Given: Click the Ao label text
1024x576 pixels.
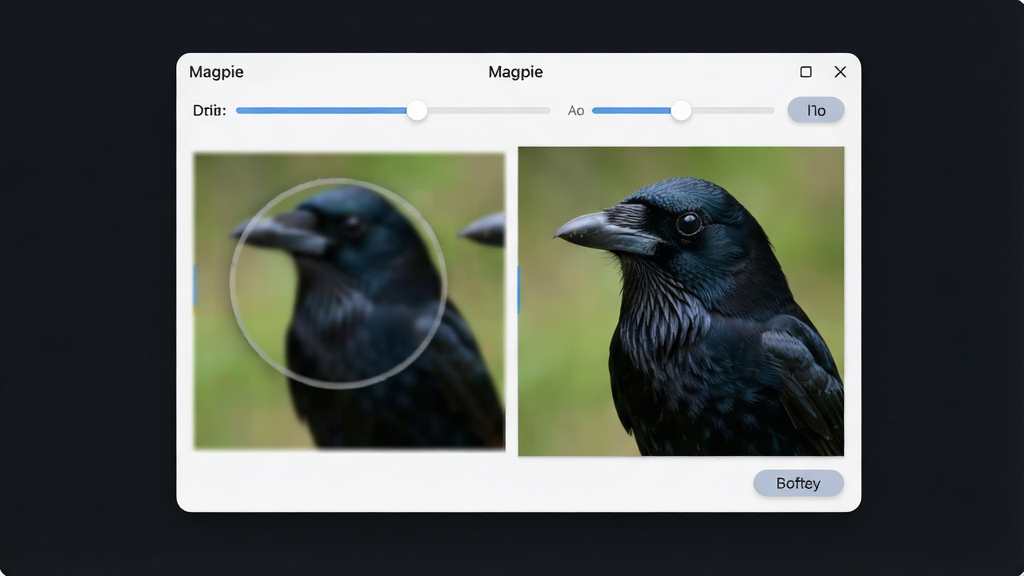Looking at the screenshot, I should (575, 111).
